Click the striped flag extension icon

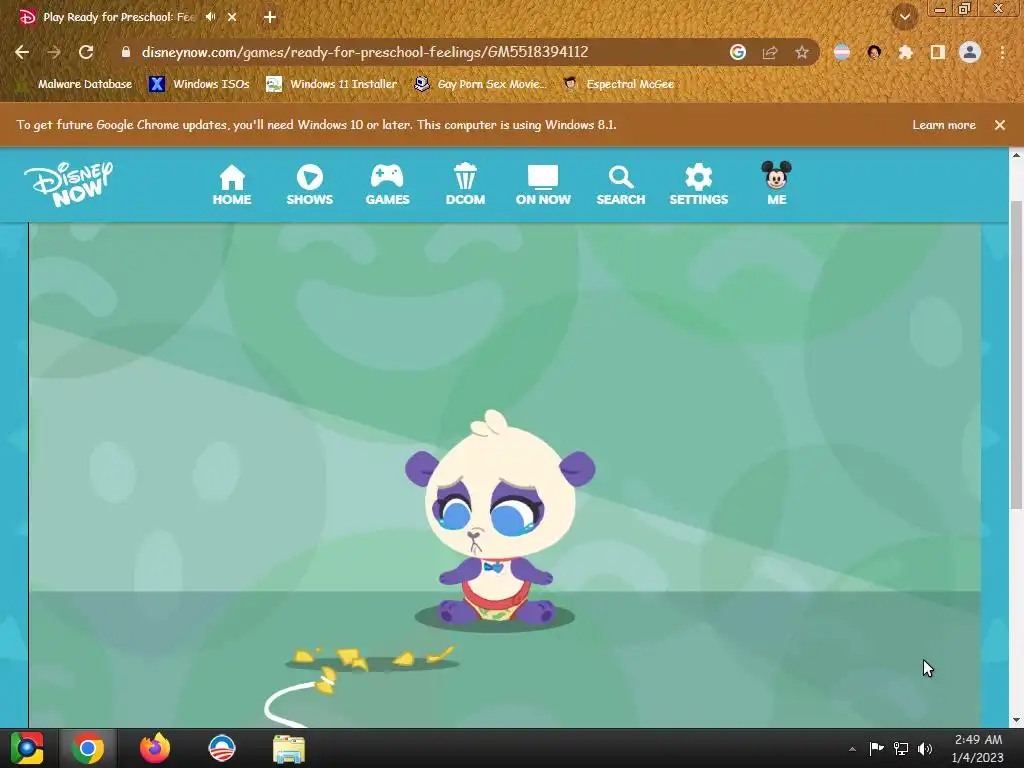coord(842,52)
